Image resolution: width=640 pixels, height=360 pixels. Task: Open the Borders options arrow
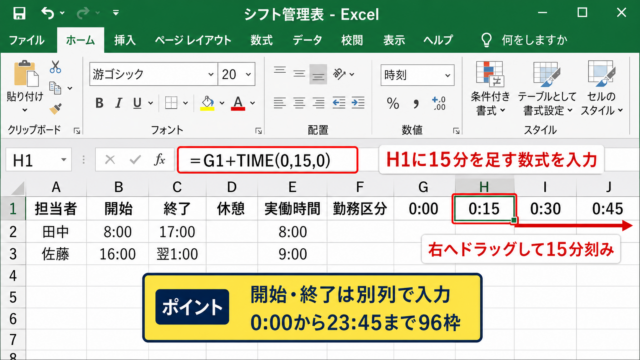click(185, 103)
